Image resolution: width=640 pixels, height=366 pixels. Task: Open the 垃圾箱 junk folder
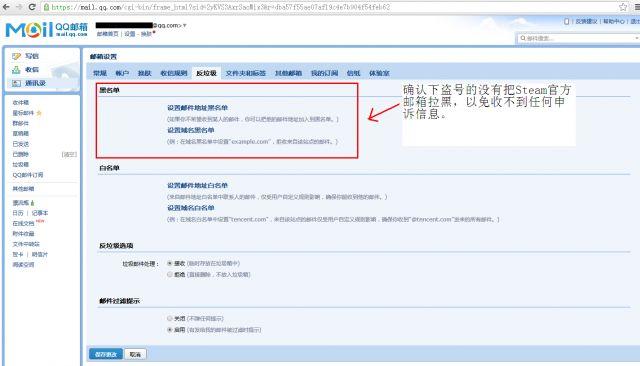tap(21, 164)
